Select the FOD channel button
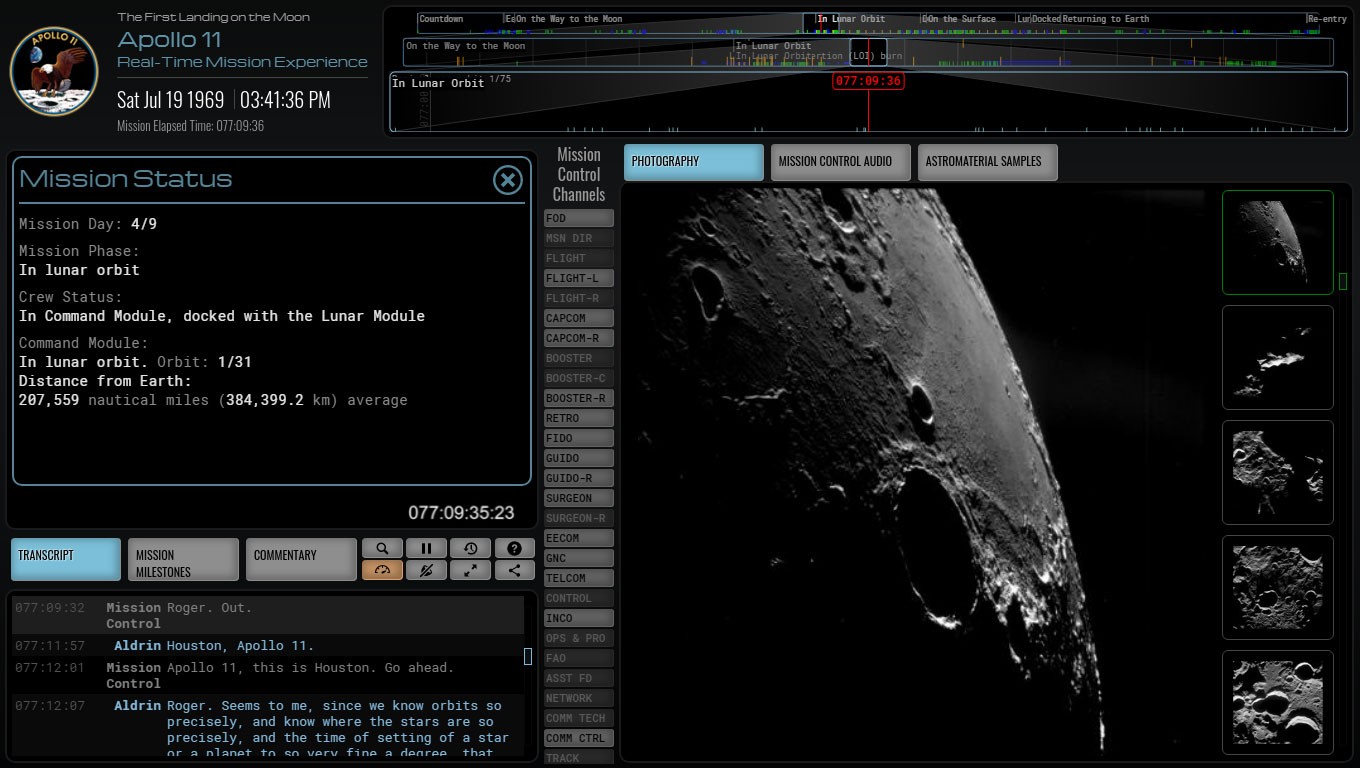Screen dimensions: 1360x768 click(x=579, y=218)
